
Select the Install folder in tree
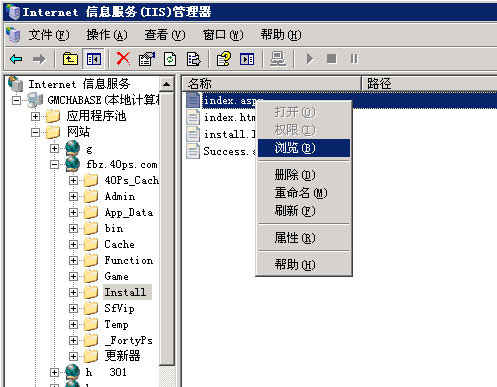[x=126, y=292]
